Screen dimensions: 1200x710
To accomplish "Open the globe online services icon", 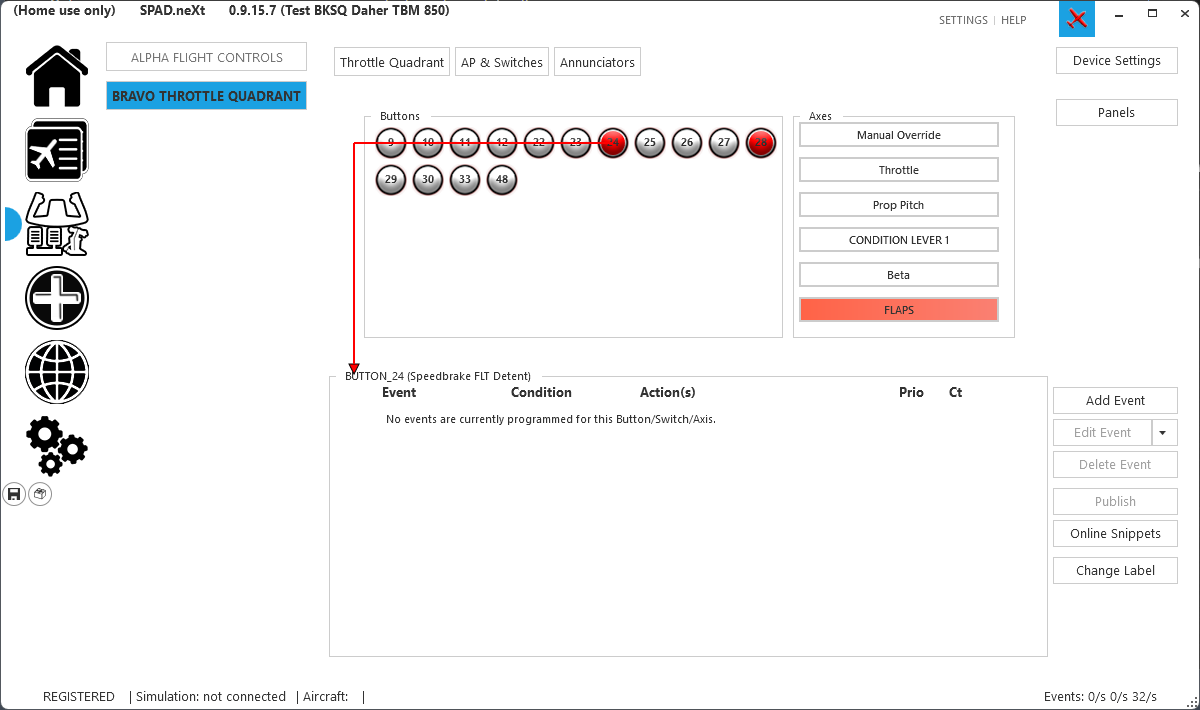I will (x=57, y=372).
